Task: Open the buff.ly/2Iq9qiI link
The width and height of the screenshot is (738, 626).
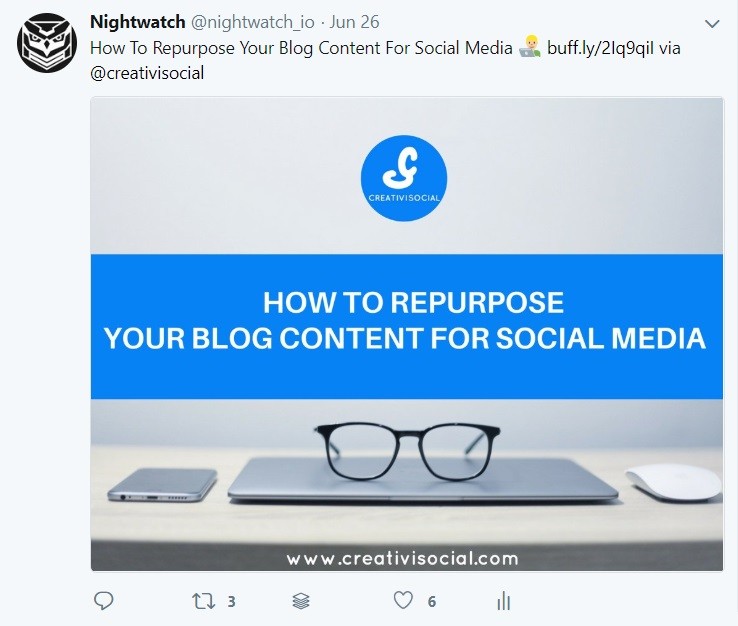Action: [x=600, y=48]
